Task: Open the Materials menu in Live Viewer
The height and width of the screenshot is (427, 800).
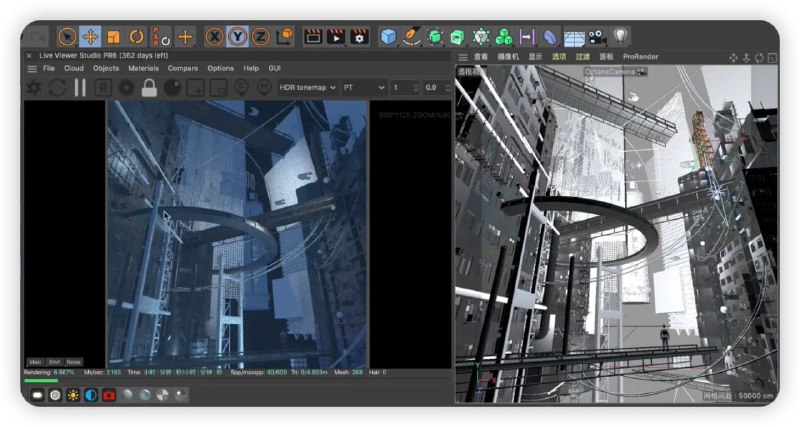Action: (143, 68)
